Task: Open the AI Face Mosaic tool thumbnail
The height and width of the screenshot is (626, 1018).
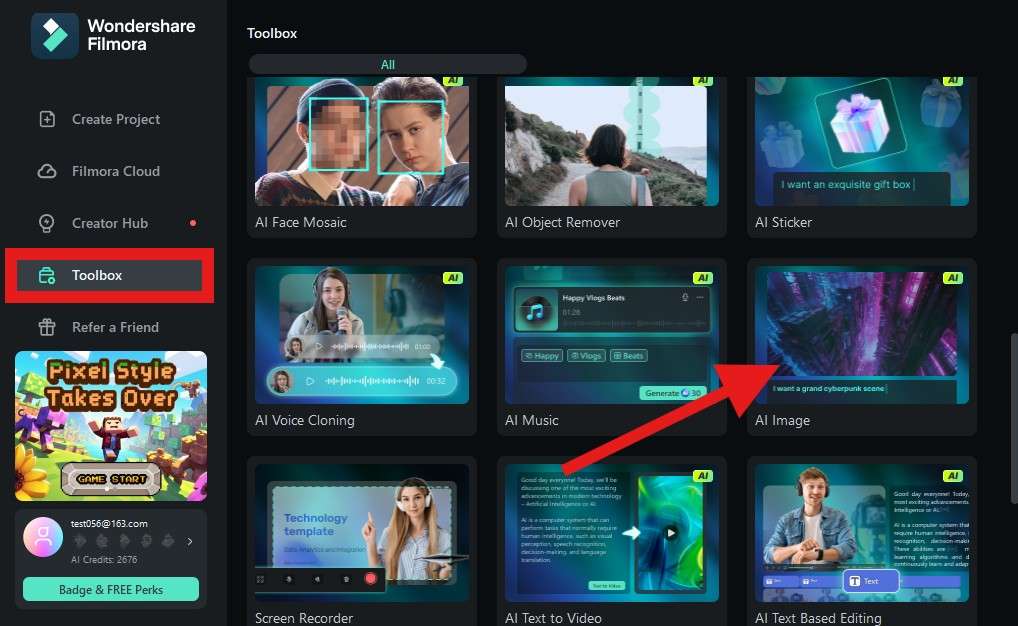Action: 362,142
